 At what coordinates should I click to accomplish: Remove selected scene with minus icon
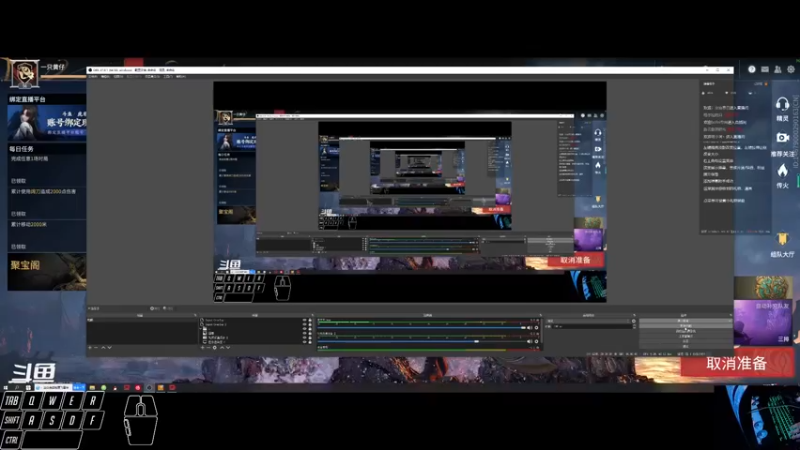click(x=96, y=347)
